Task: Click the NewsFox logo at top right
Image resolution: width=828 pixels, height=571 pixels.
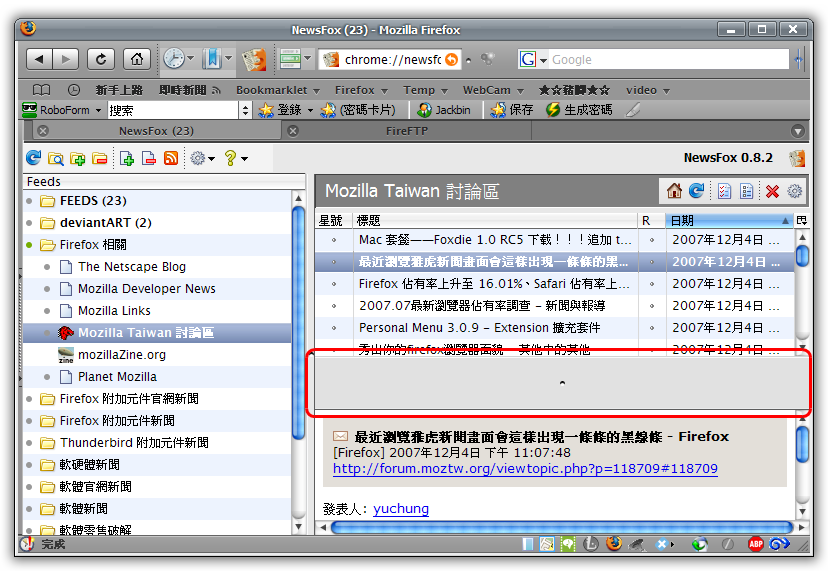Action: 797,158
